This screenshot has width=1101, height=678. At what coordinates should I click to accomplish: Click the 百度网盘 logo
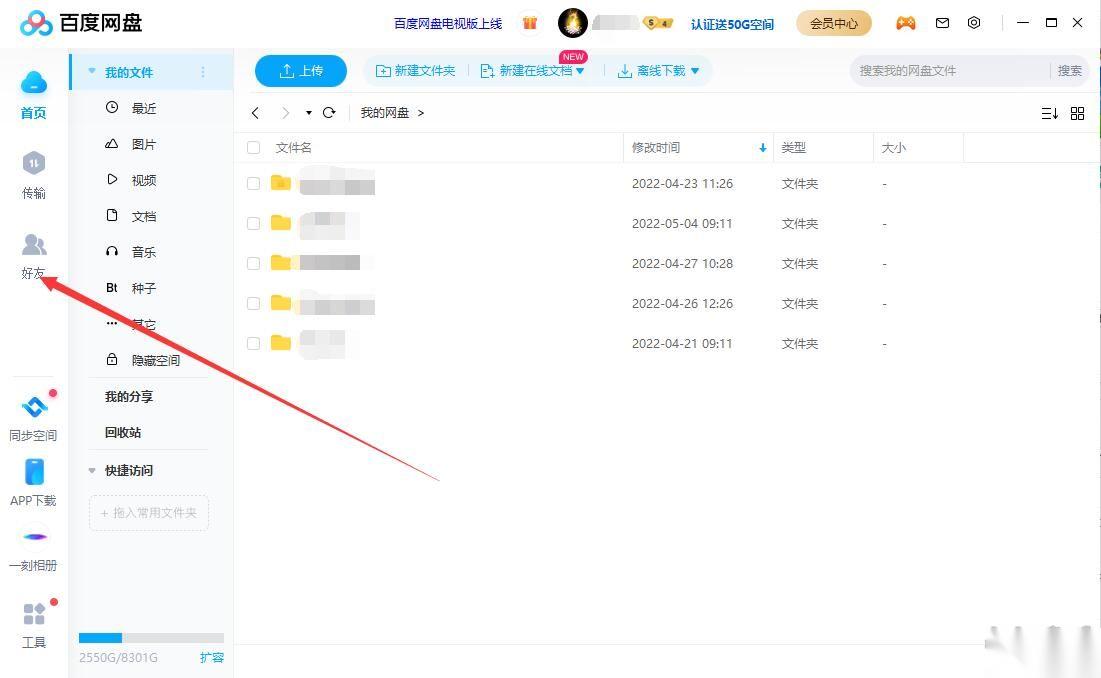81,23
